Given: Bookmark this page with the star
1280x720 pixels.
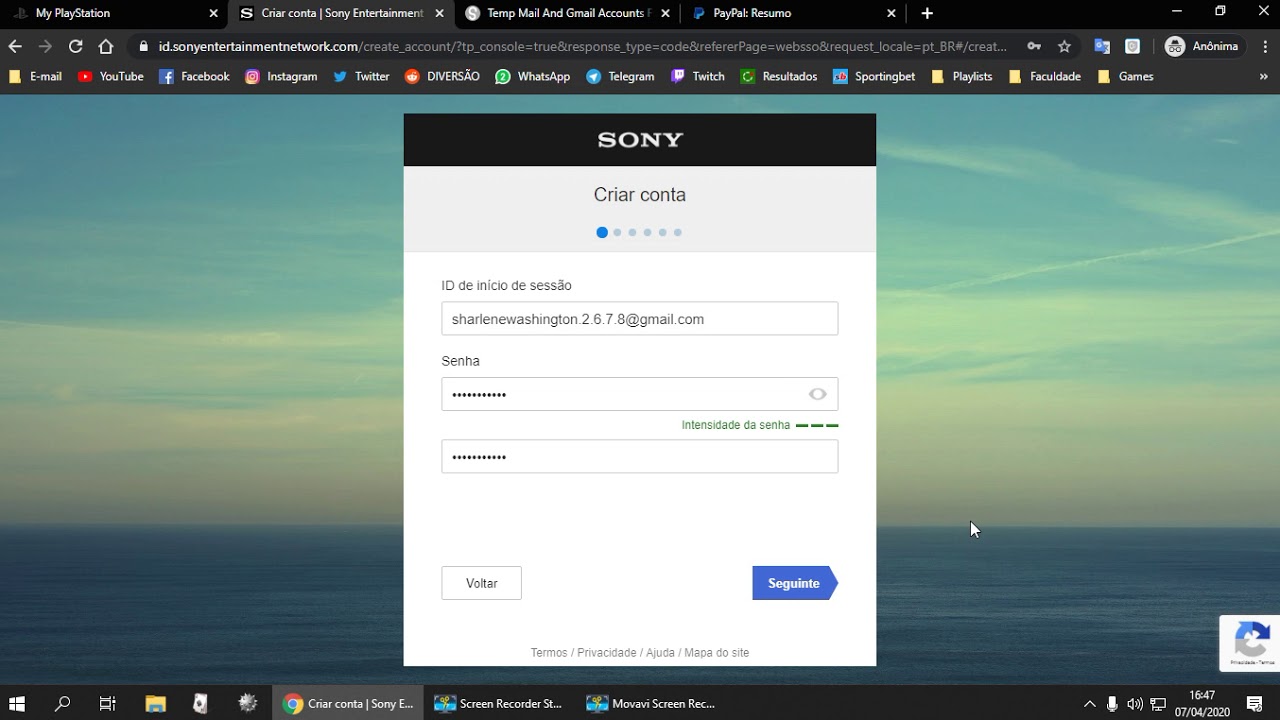Looking at the screenshot, I should coord(1064,46).
